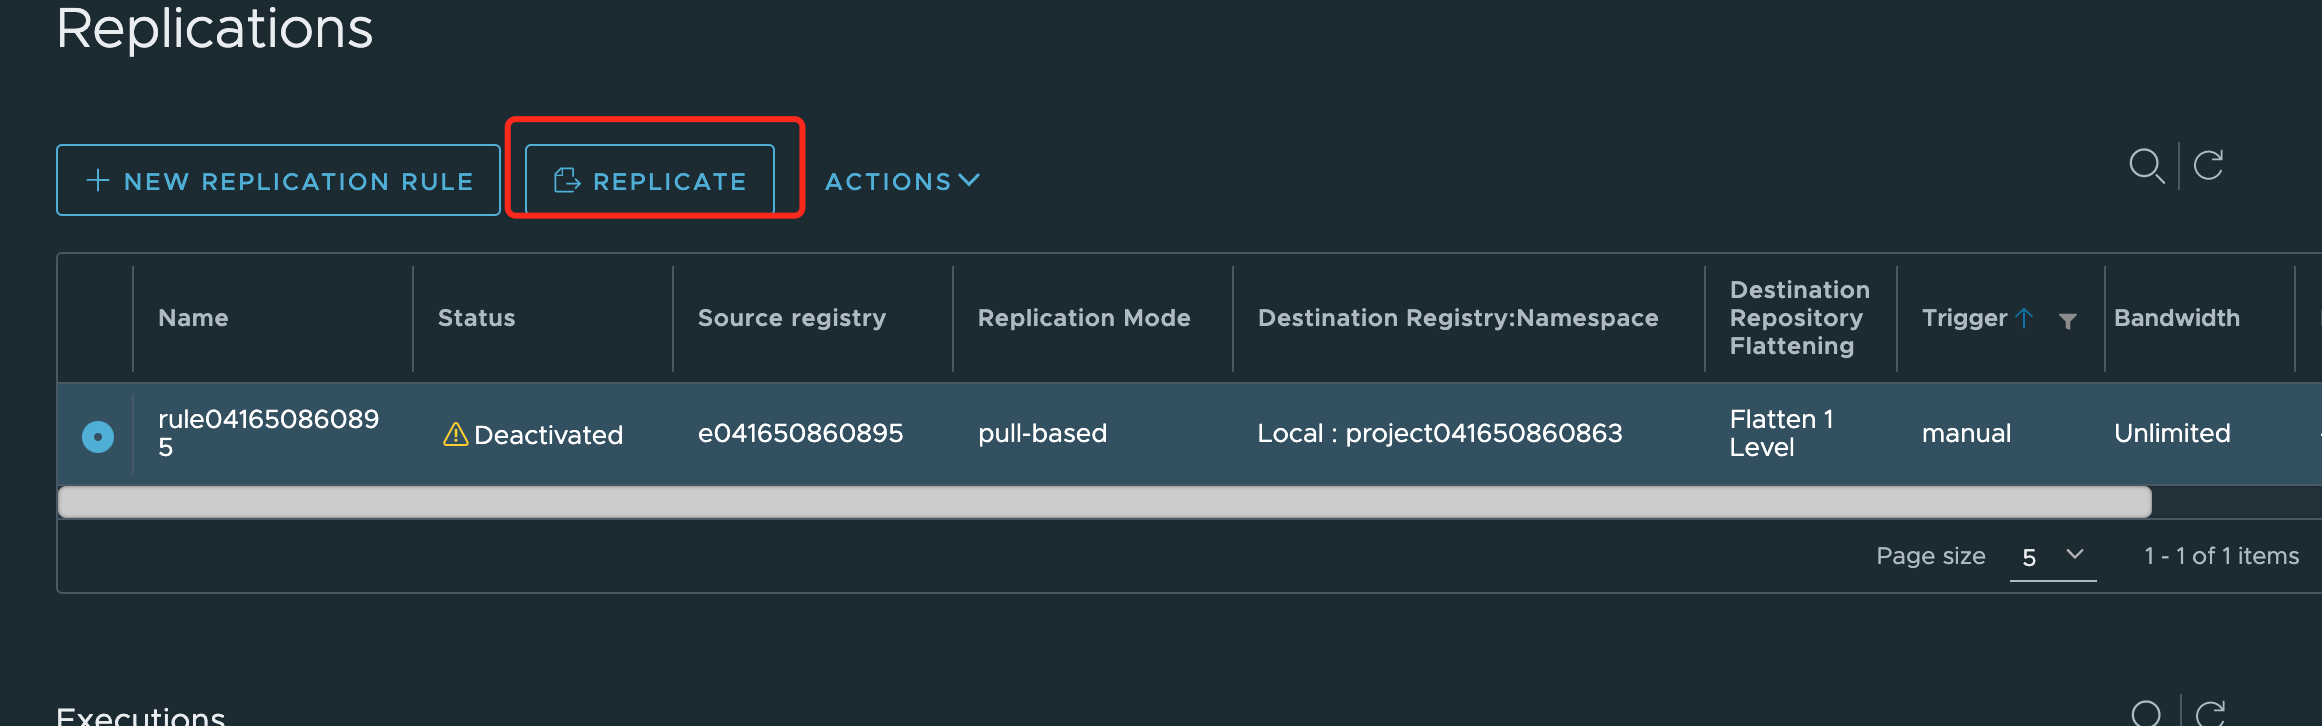Click the Replications page heading
Image resolution: width=2322 pixels, height=726 pixels.
coord(214,29)
